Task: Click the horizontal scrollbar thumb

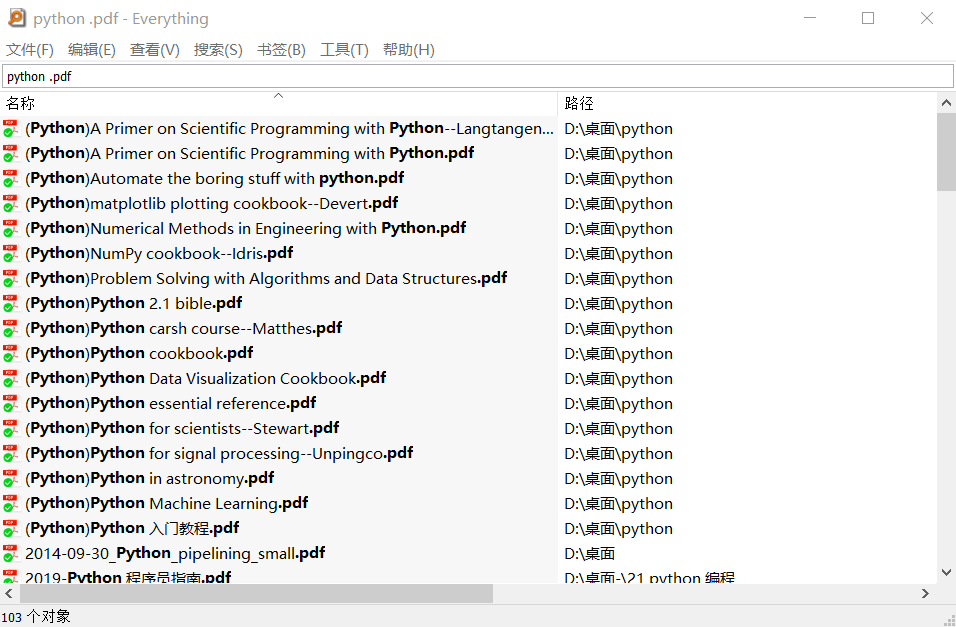Action: click(x=256, y=594)
